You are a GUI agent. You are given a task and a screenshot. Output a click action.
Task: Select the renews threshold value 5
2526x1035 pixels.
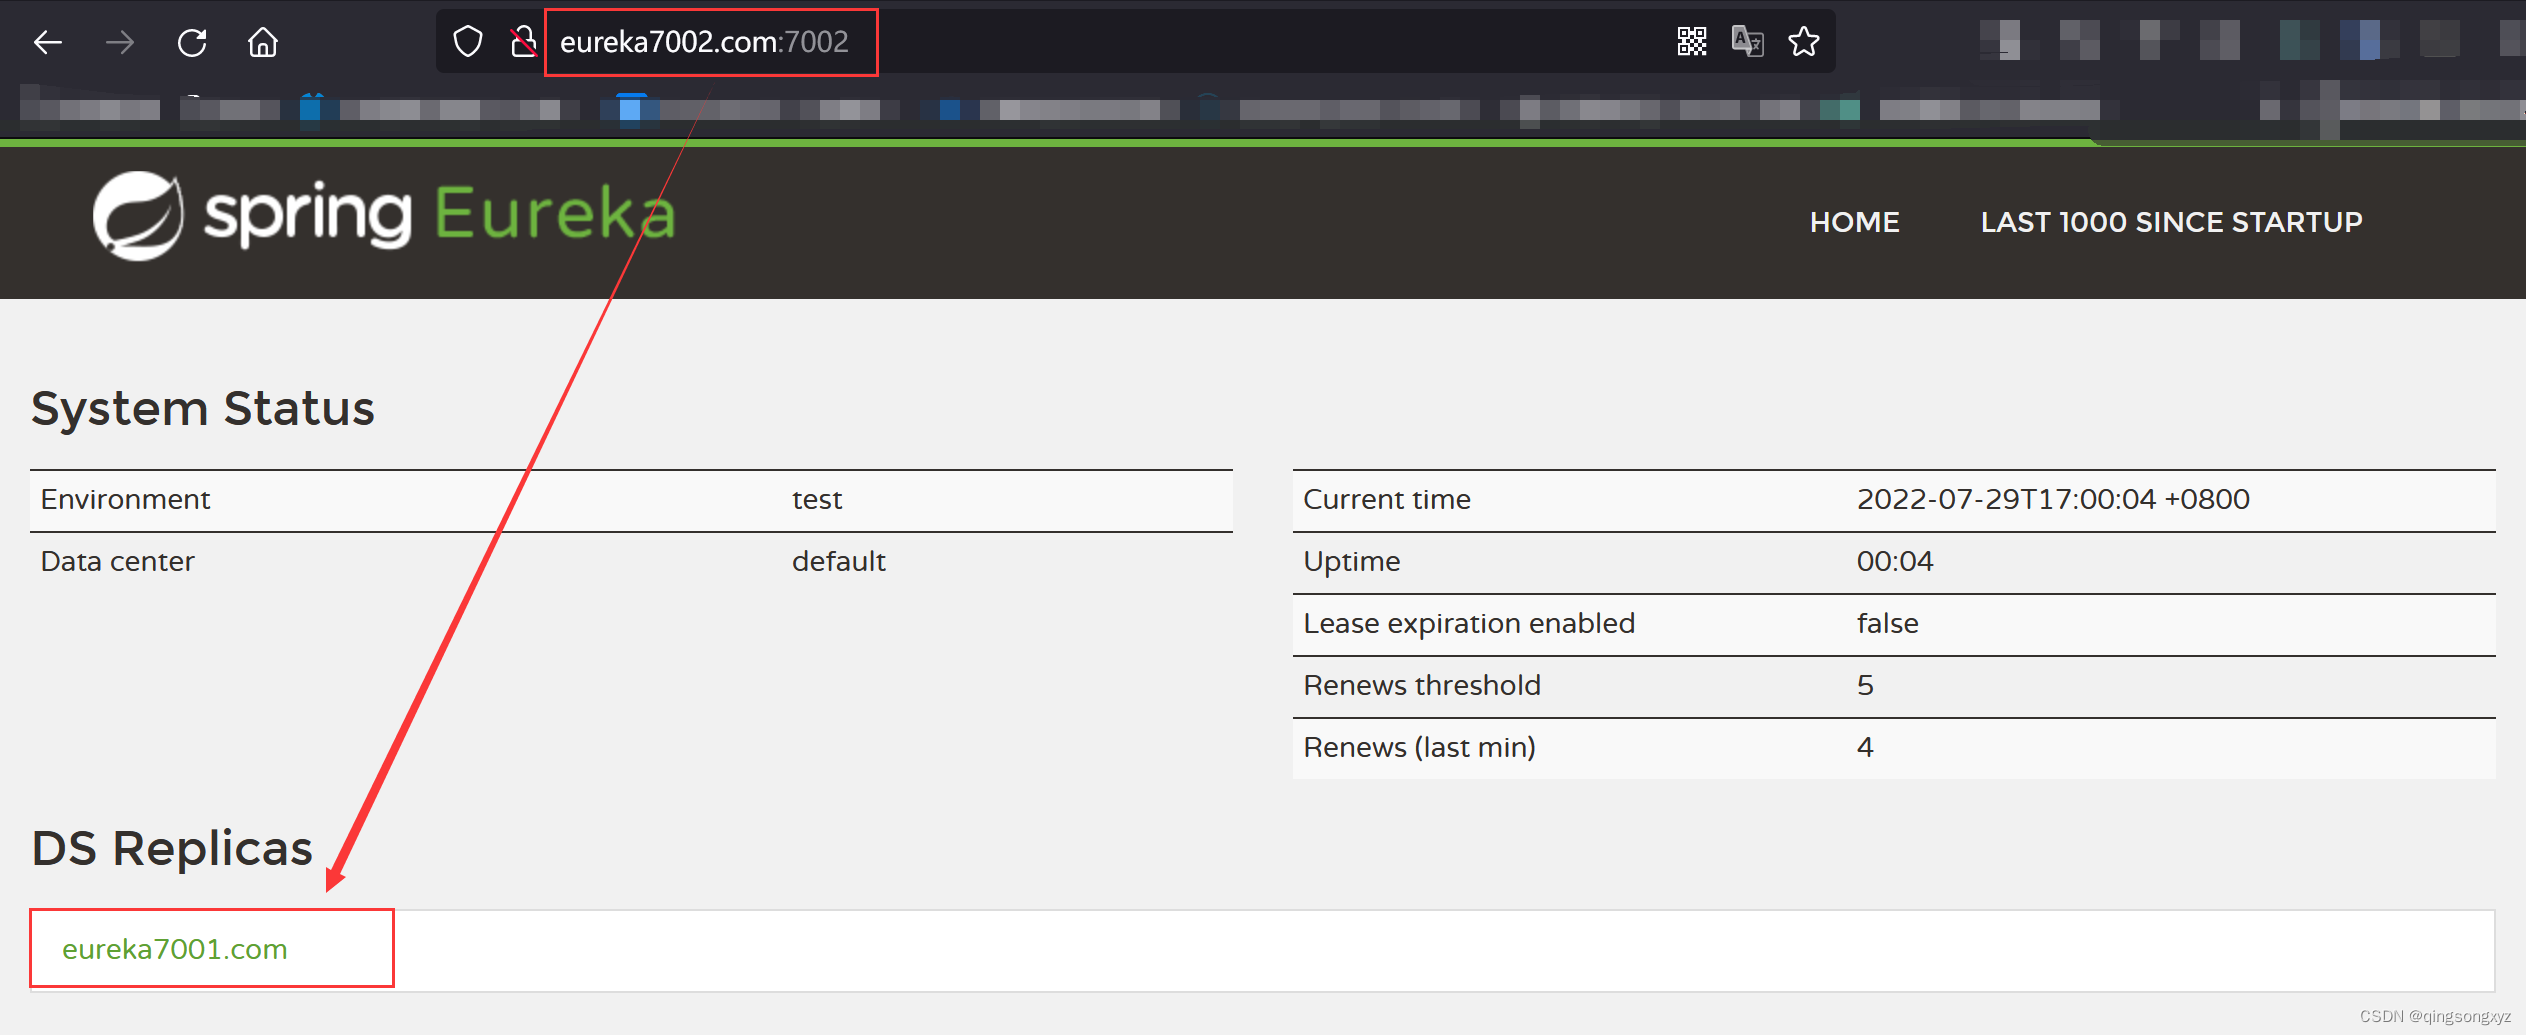[1865, 685]
